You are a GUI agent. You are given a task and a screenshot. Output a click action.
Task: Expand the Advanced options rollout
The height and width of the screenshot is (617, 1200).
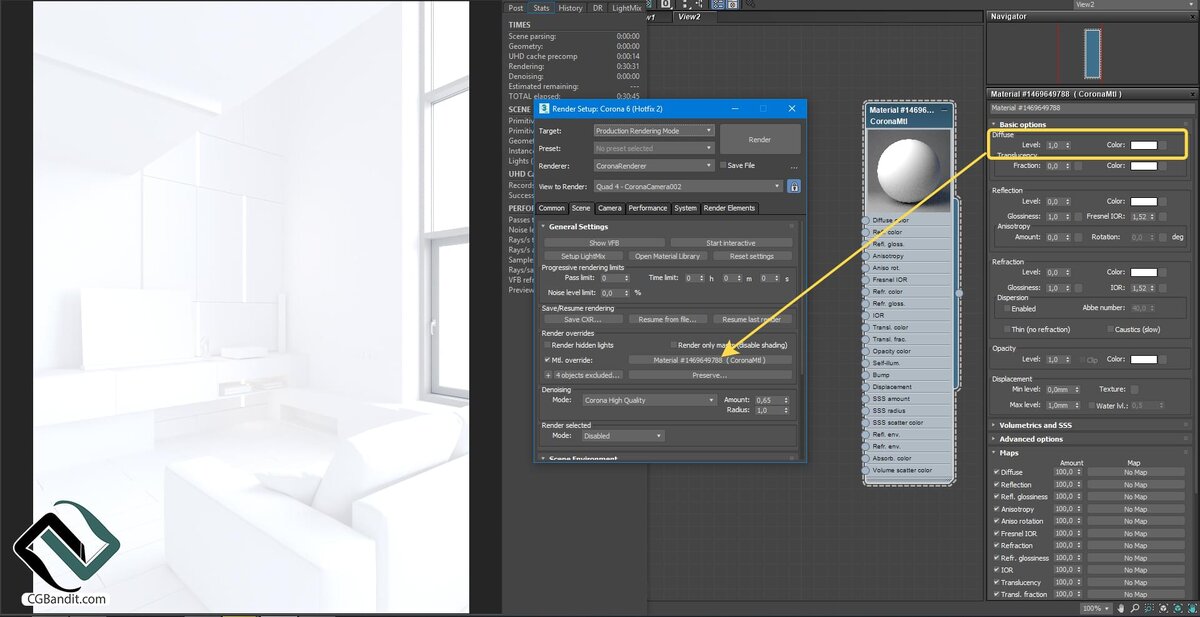coord(1030,439)
